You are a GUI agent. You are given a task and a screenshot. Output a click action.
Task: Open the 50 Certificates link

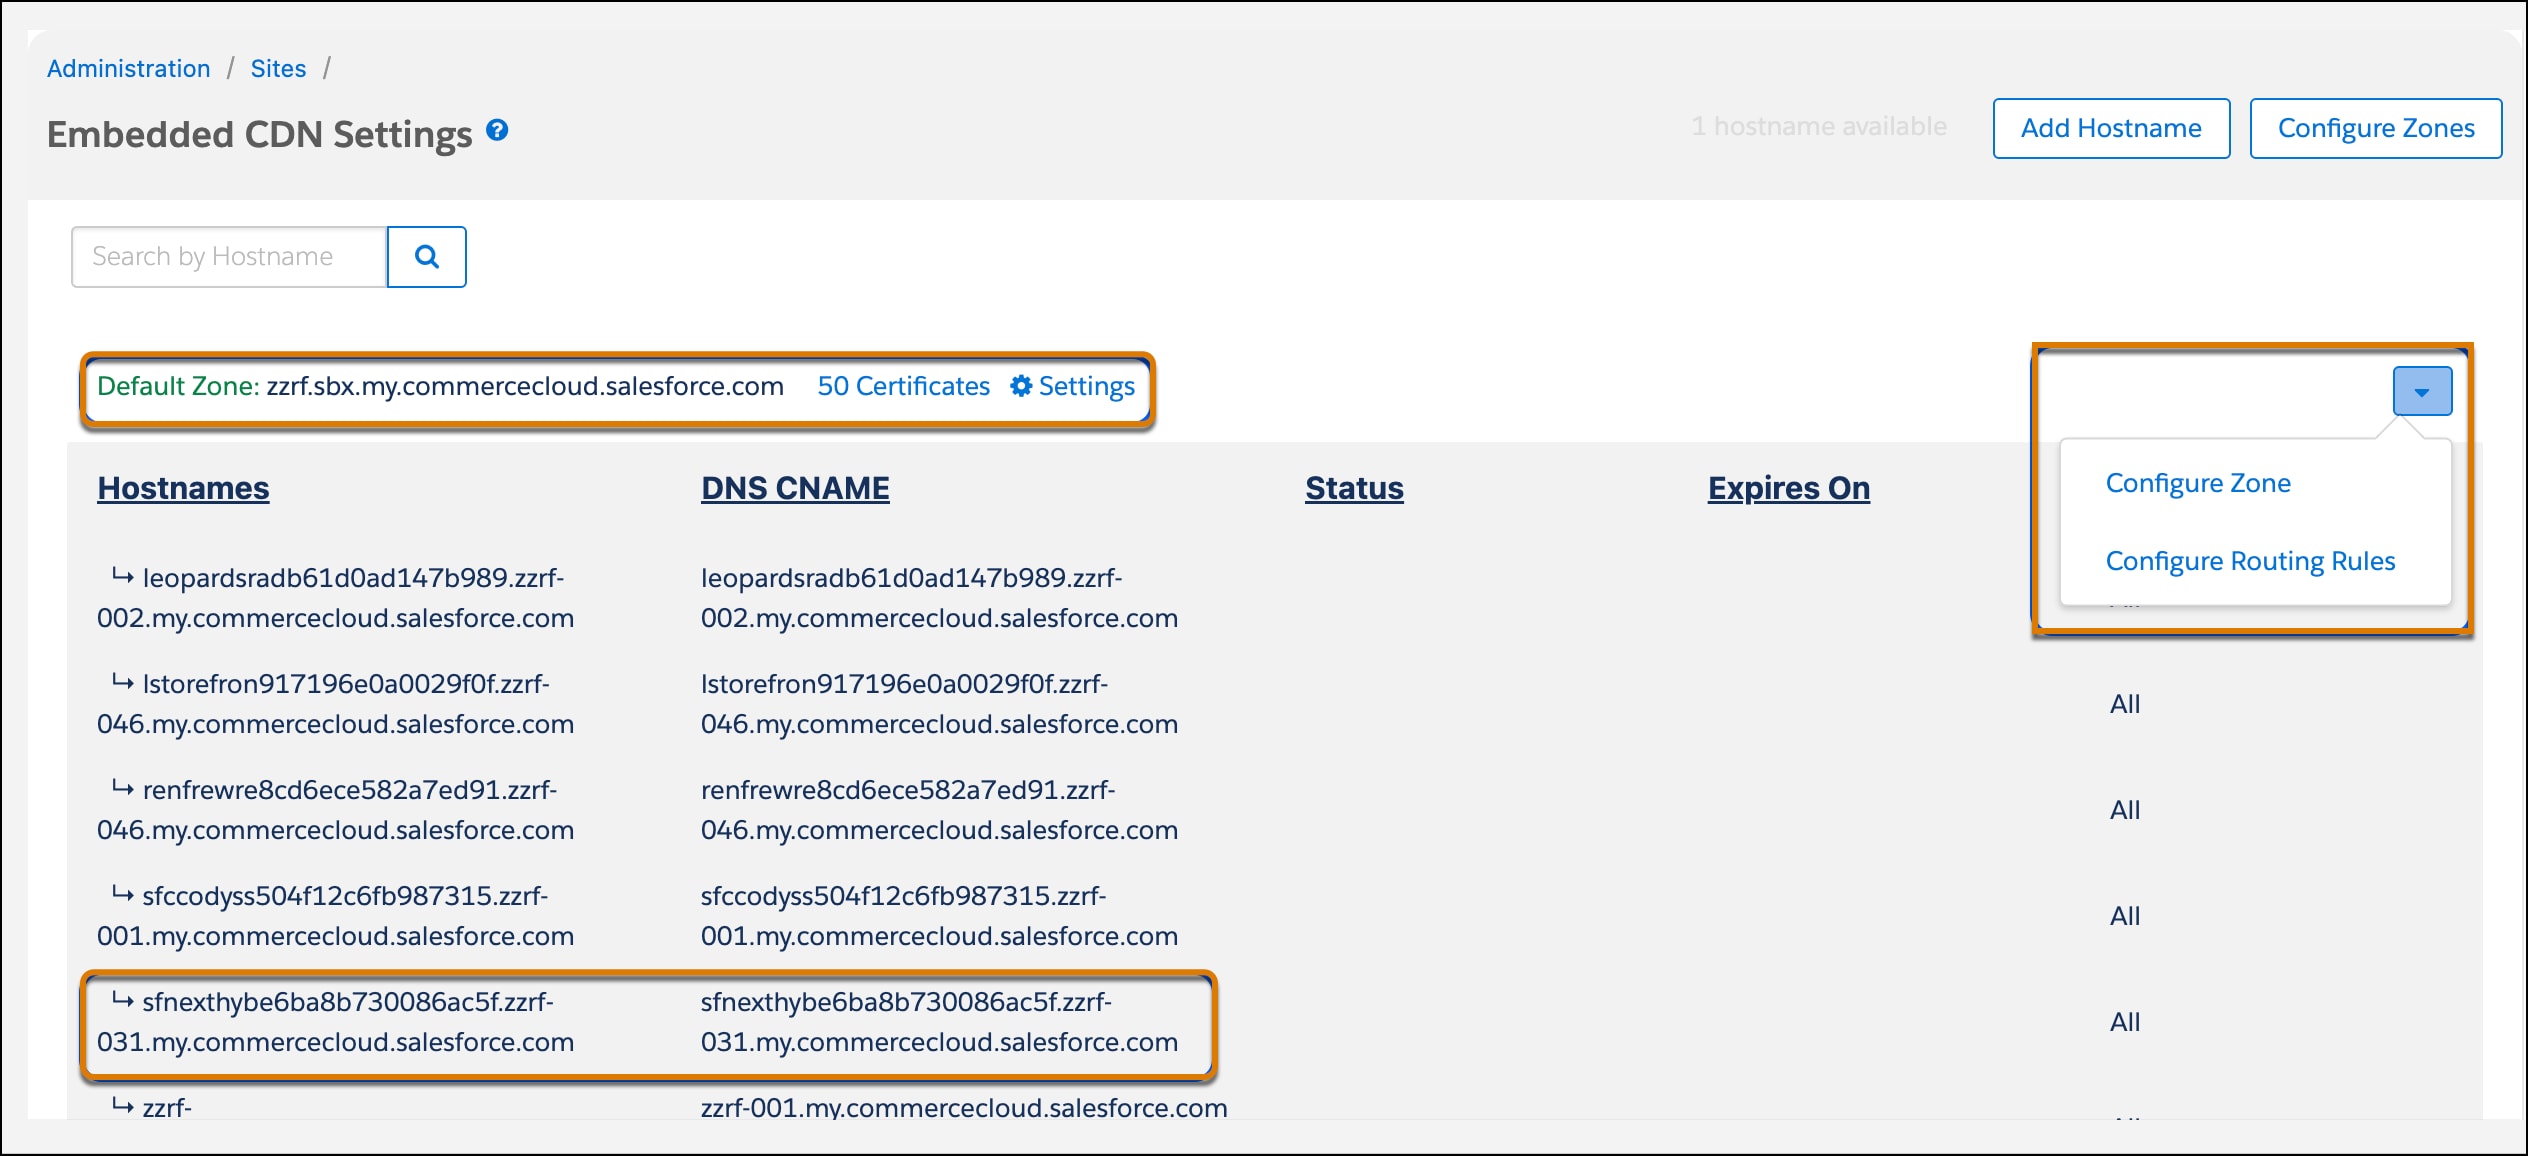tap(903, 386)
